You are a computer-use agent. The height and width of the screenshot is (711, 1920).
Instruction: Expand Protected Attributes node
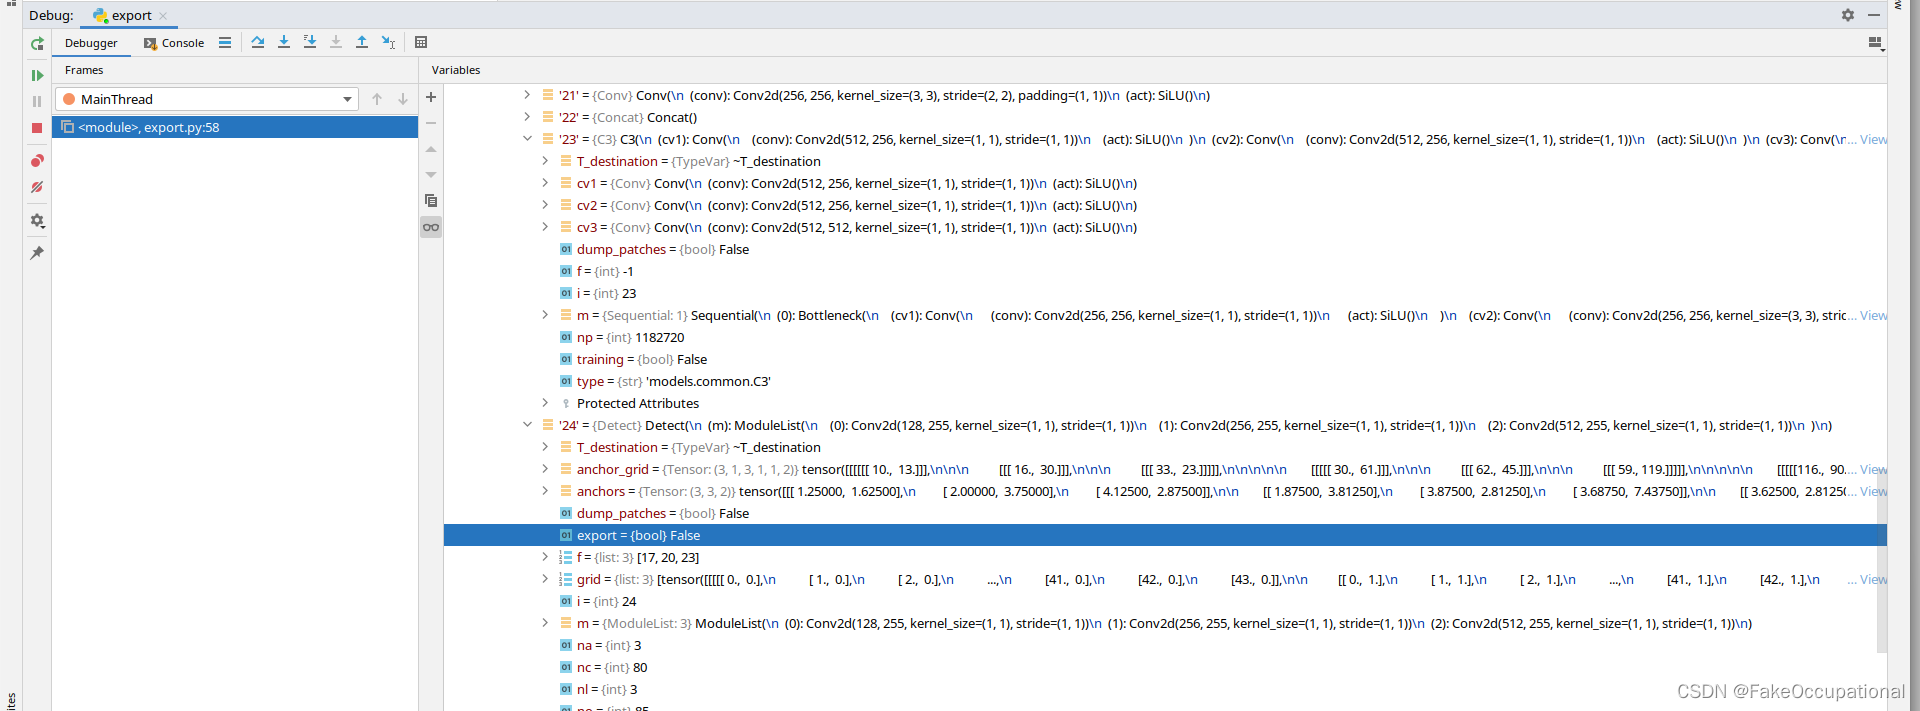tap(545, 403)
